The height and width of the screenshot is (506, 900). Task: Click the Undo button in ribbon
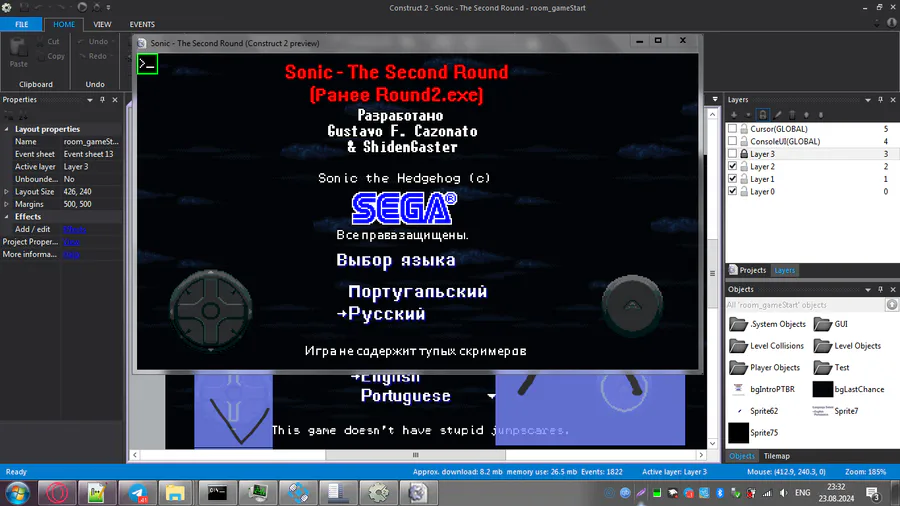[x=94, y=41]
